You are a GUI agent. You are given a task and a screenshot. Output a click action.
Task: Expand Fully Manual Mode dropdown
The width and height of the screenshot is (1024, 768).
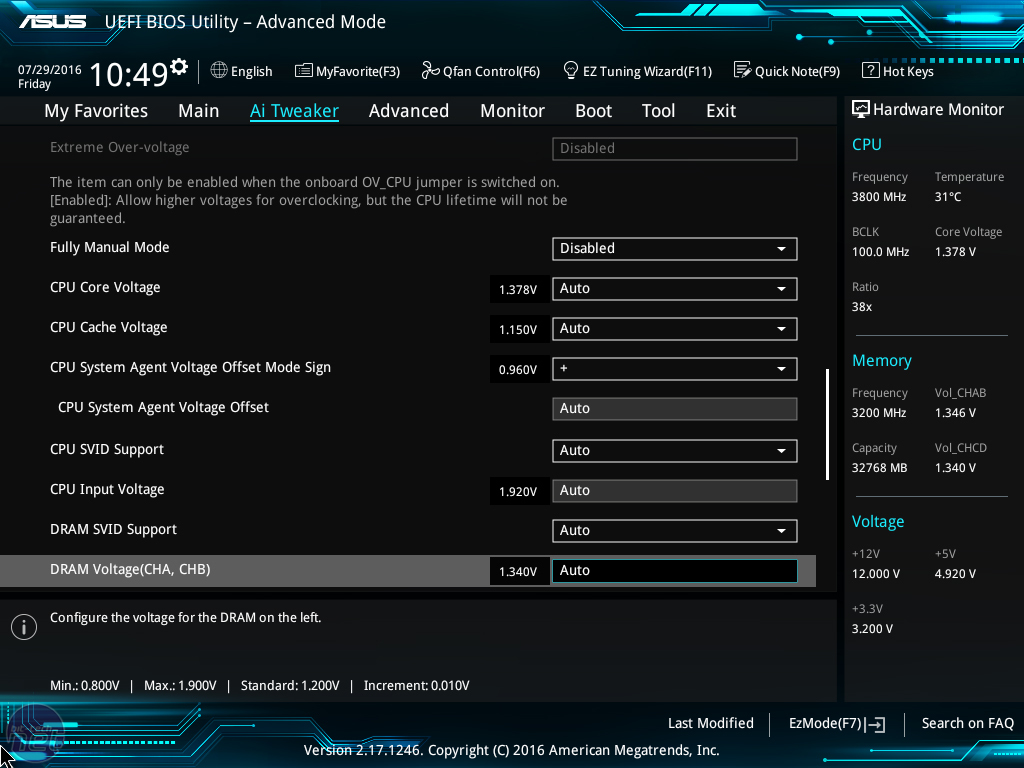pyautogui.click(x=675, y=249)
